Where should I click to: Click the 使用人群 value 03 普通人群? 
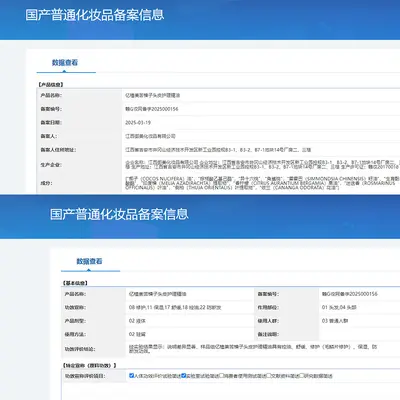click(x=335, y=321)
